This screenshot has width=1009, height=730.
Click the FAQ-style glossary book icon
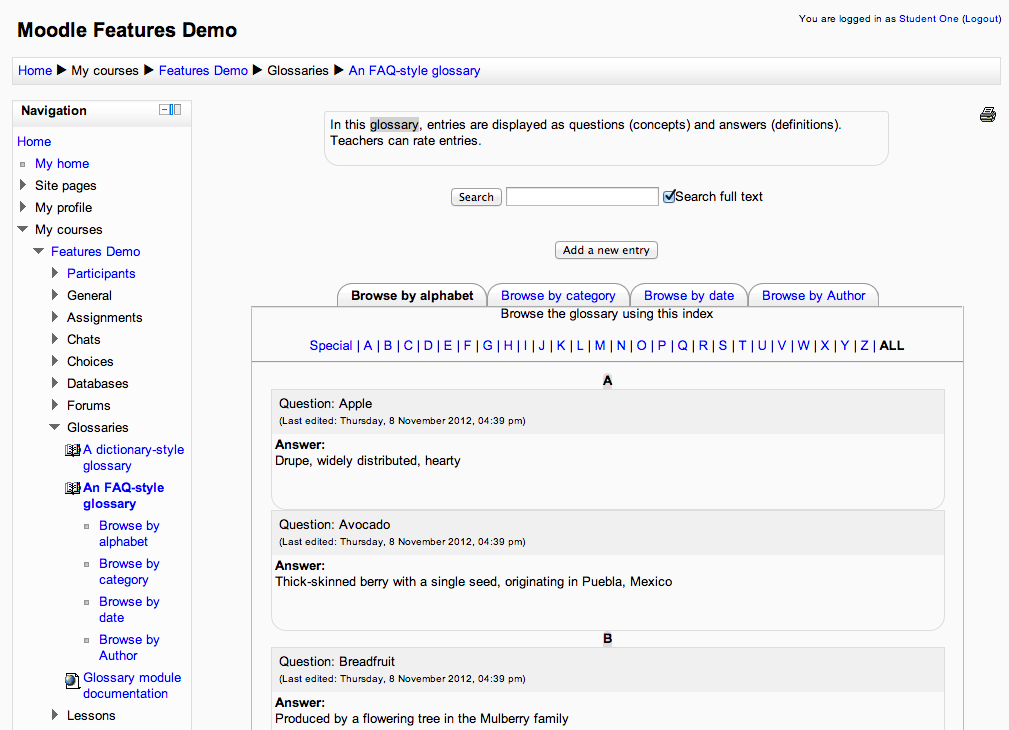[73, 488]
